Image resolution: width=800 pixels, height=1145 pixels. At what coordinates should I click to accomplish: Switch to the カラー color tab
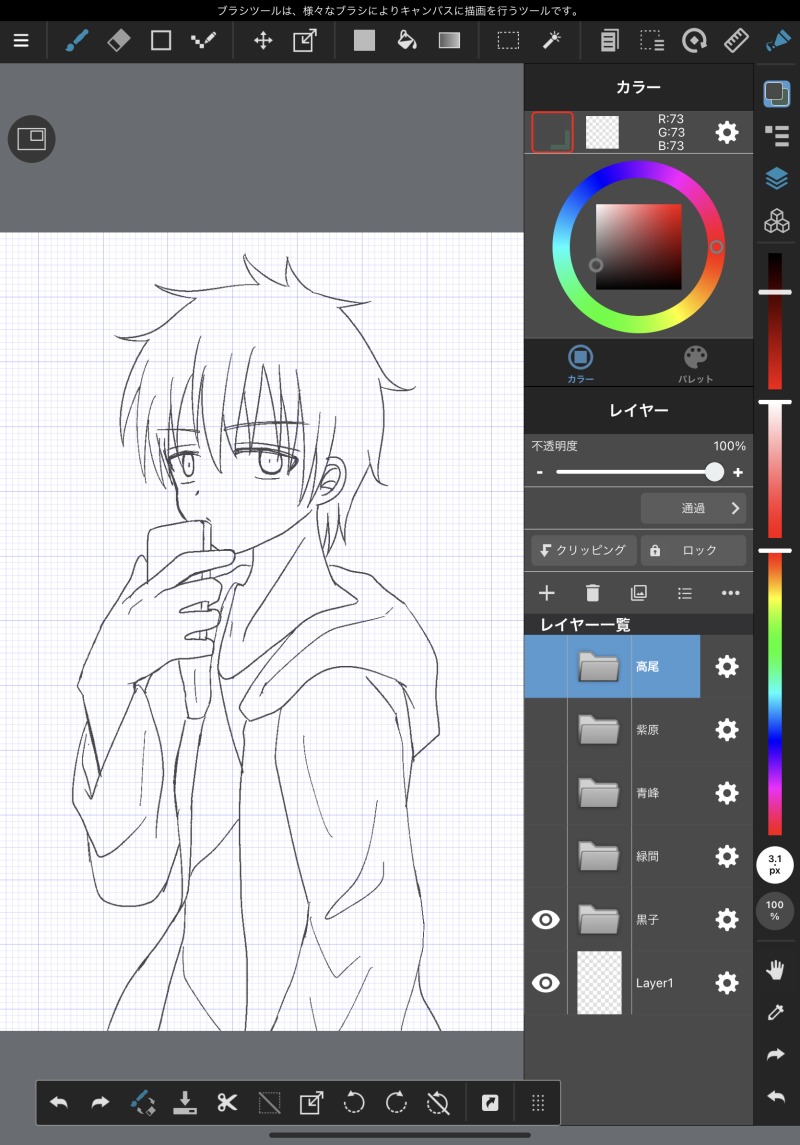click(580, 364)
